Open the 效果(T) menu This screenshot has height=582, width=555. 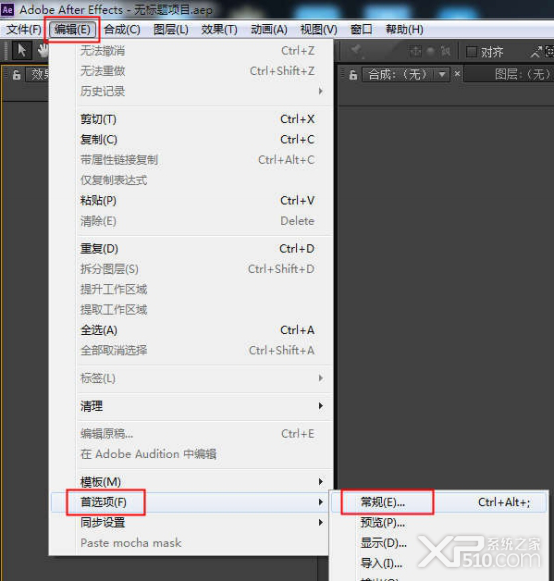(219, 29)
